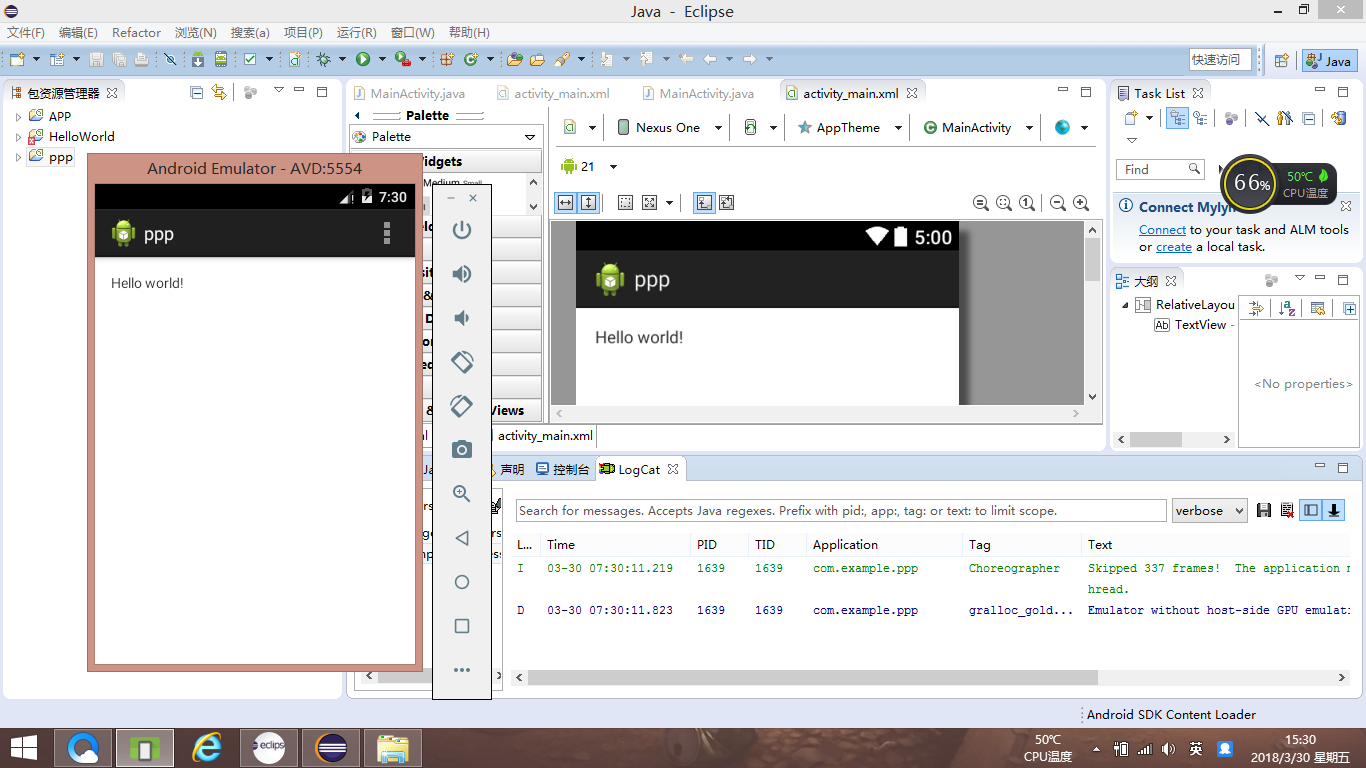Save the LogCat log to a file
The image size is (1366, 768).
click(x=1264, y=511)
